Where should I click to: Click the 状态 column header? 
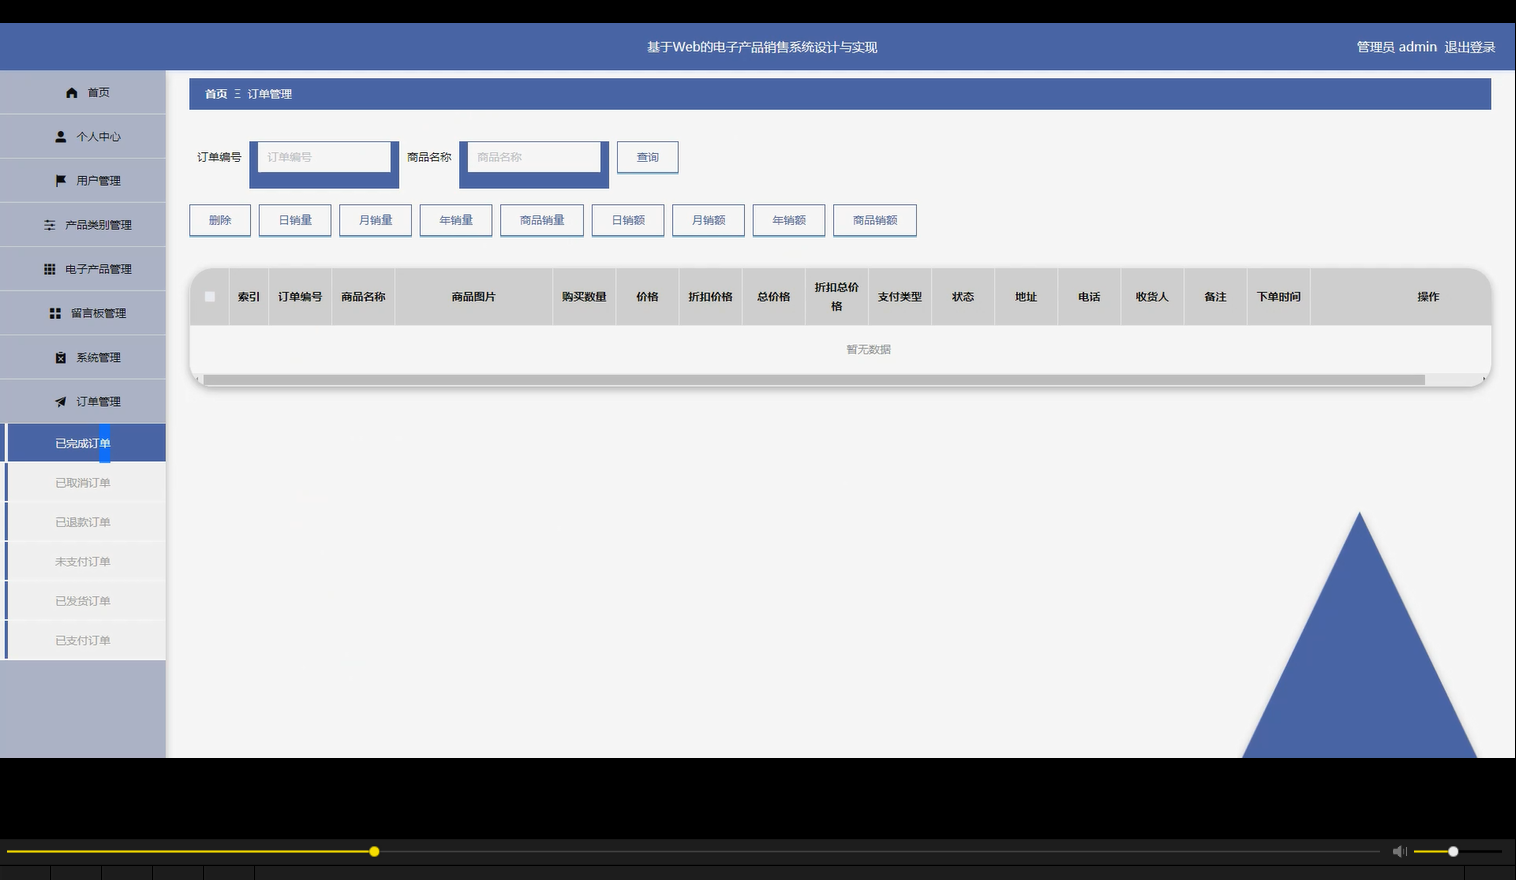click(x=963, y=297)
